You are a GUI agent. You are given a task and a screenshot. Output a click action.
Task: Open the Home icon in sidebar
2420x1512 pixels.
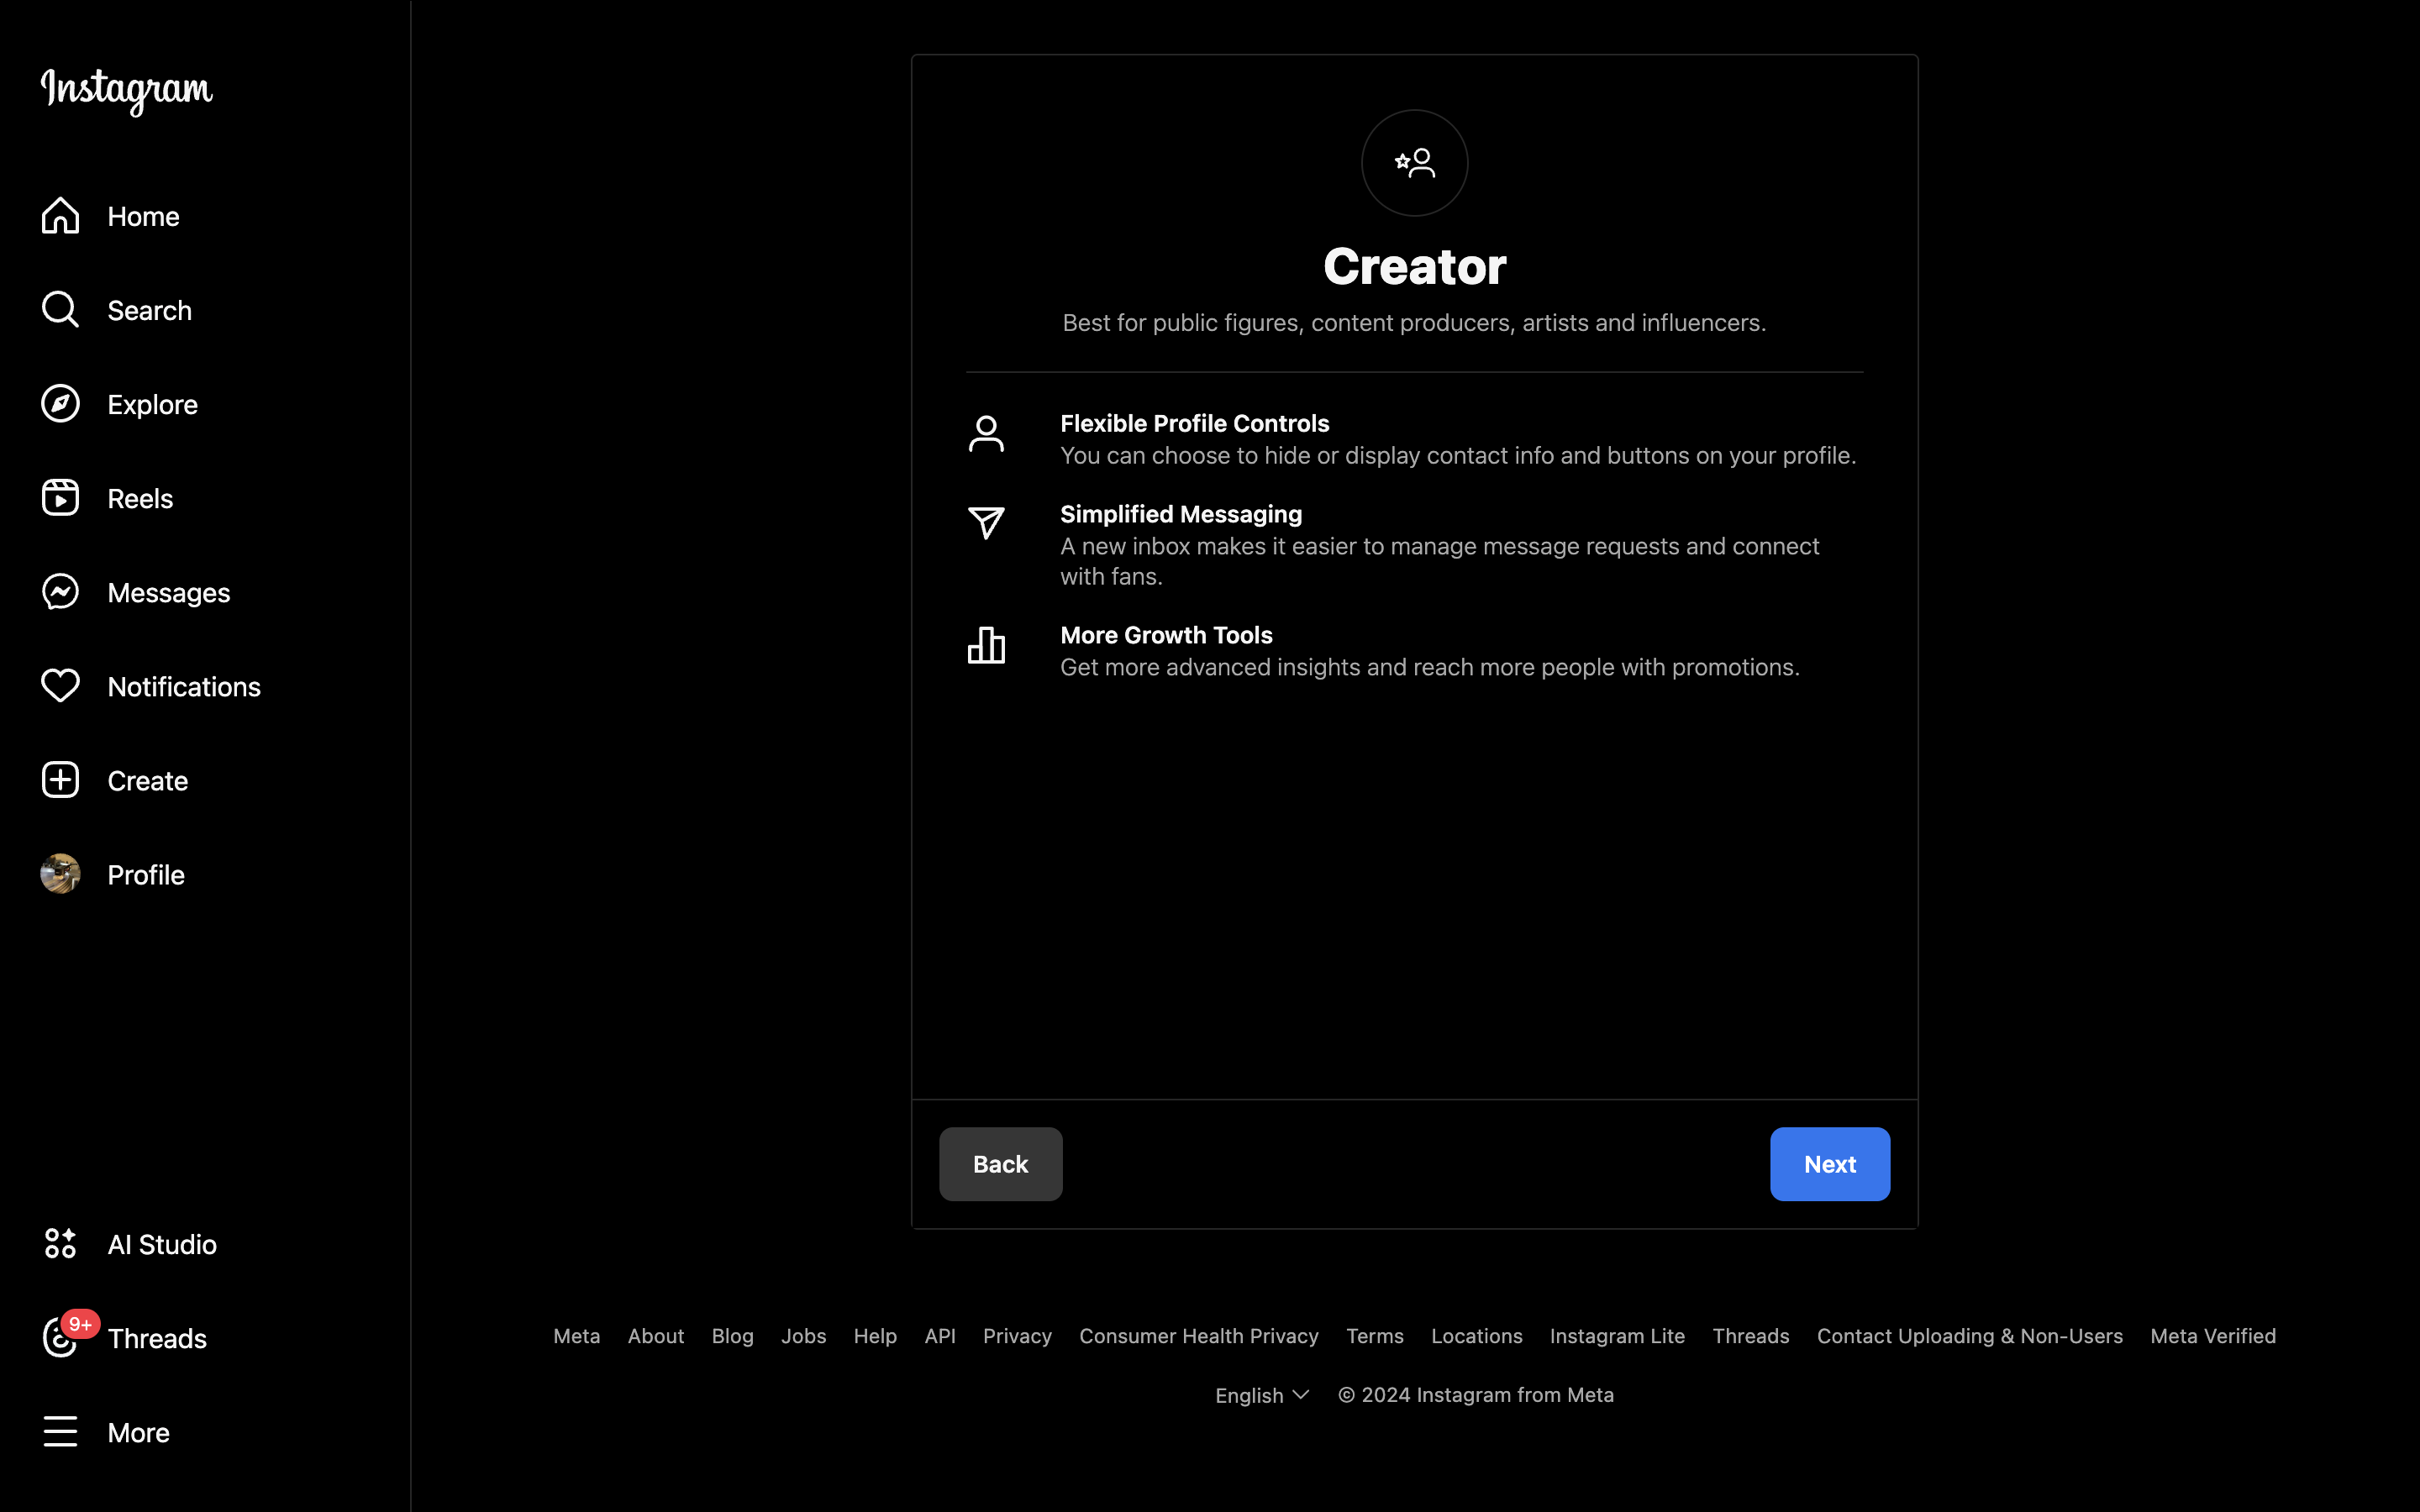pyautogui.click(x=60, y=216)
